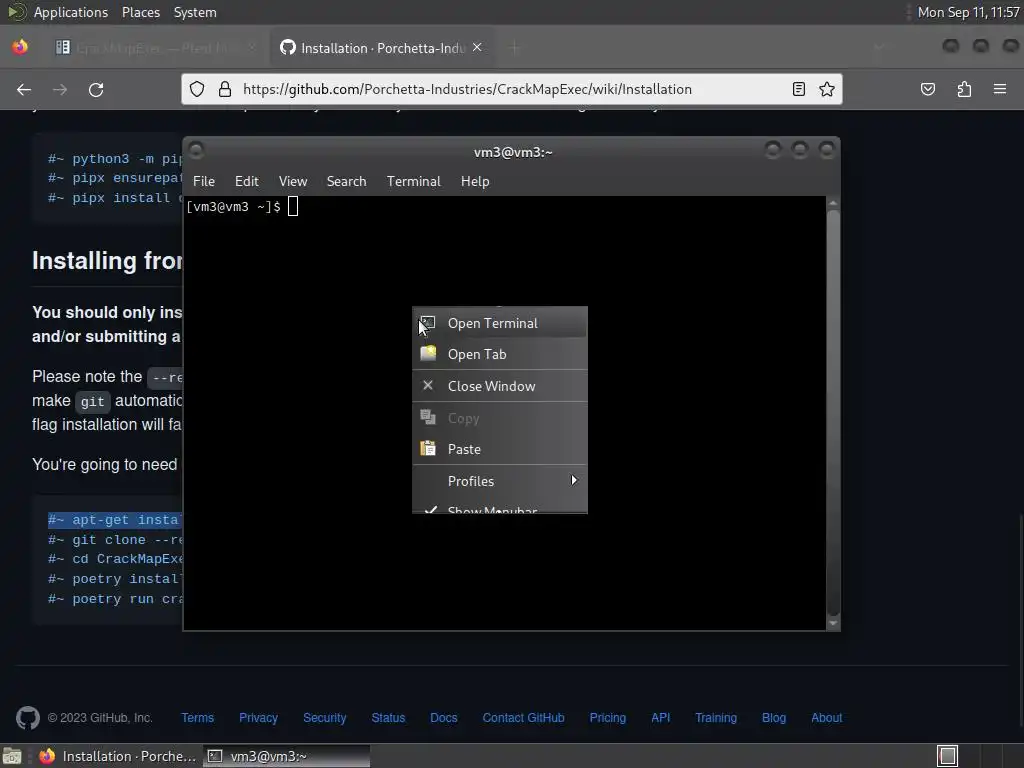Viewport: 1024px width, 768px height.
Task: Open the terminal File menu
Action: (204, 182)
